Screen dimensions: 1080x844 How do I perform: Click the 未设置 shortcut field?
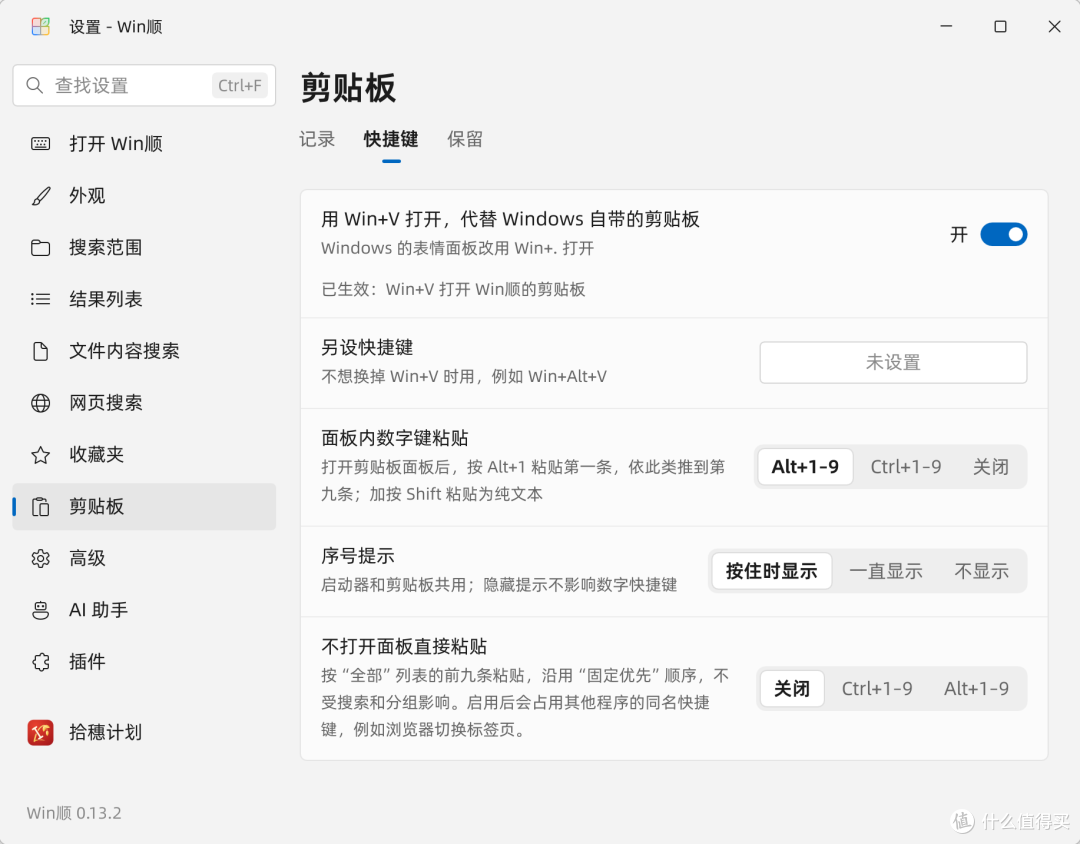click(893, 362)
